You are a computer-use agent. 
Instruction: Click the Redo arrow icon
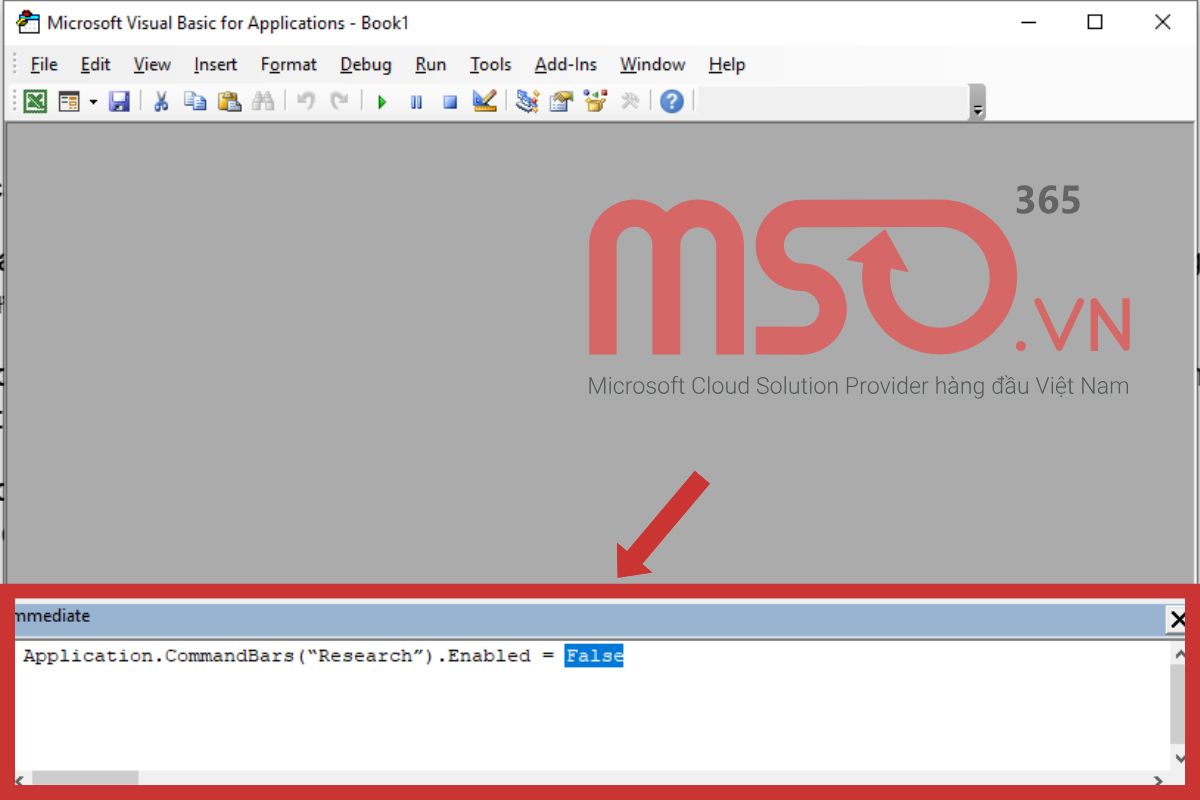pyautogui.click(x=340, y=101)
